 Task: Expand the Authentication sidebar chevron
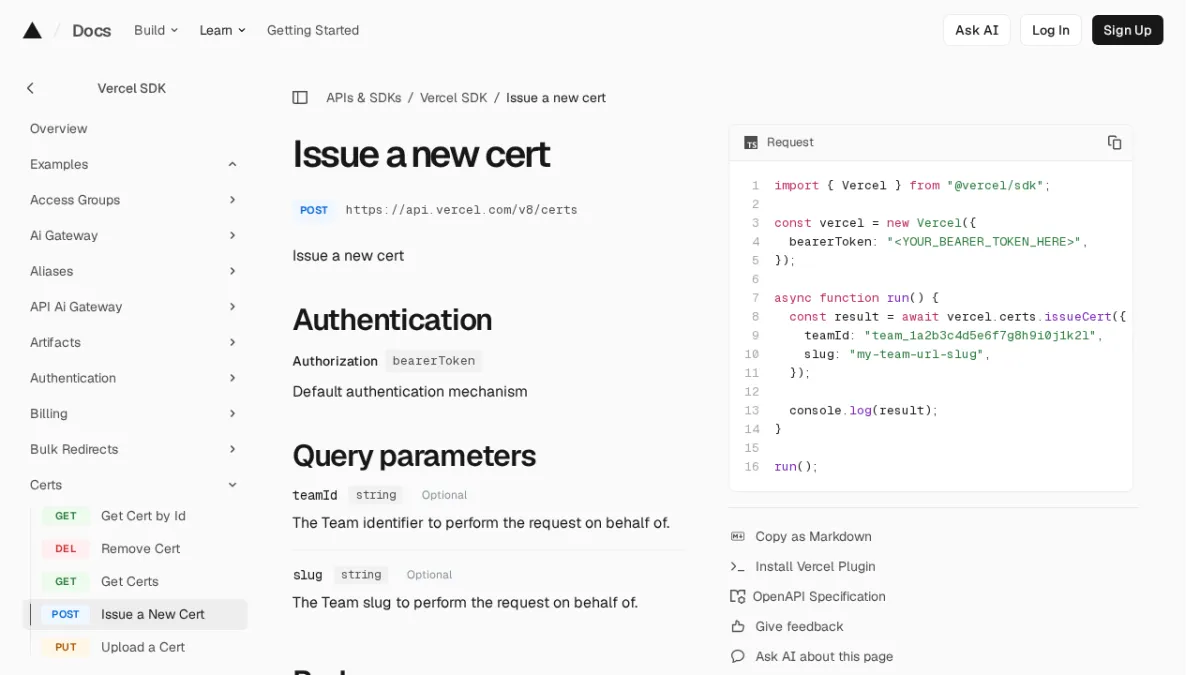[x=232, y=378]
